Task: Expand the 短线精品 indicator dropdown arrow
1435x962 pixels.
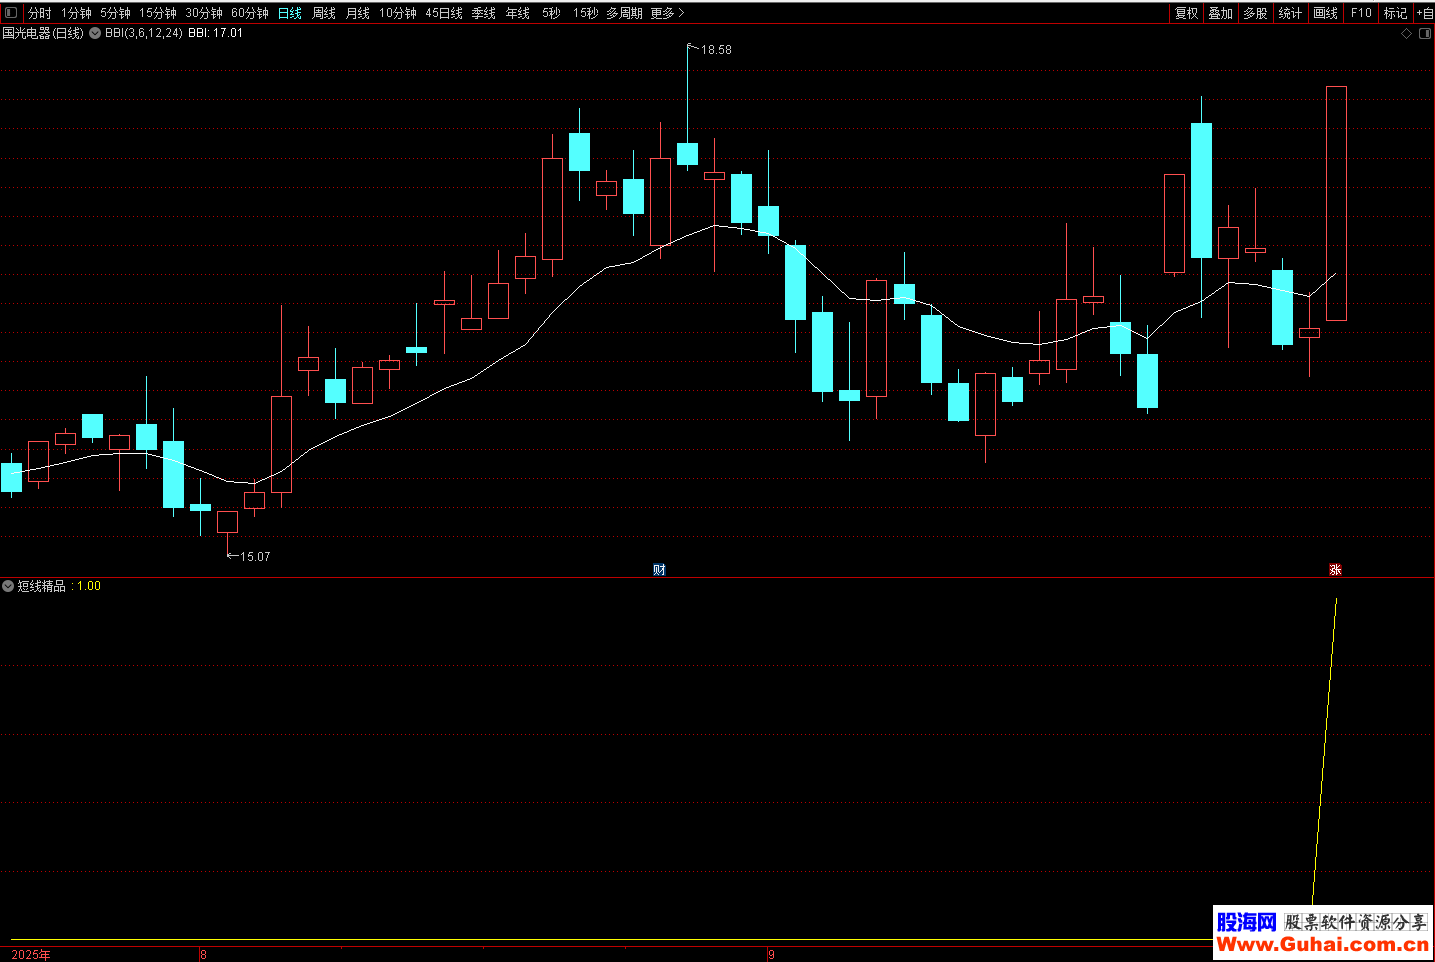Action: 8,586
